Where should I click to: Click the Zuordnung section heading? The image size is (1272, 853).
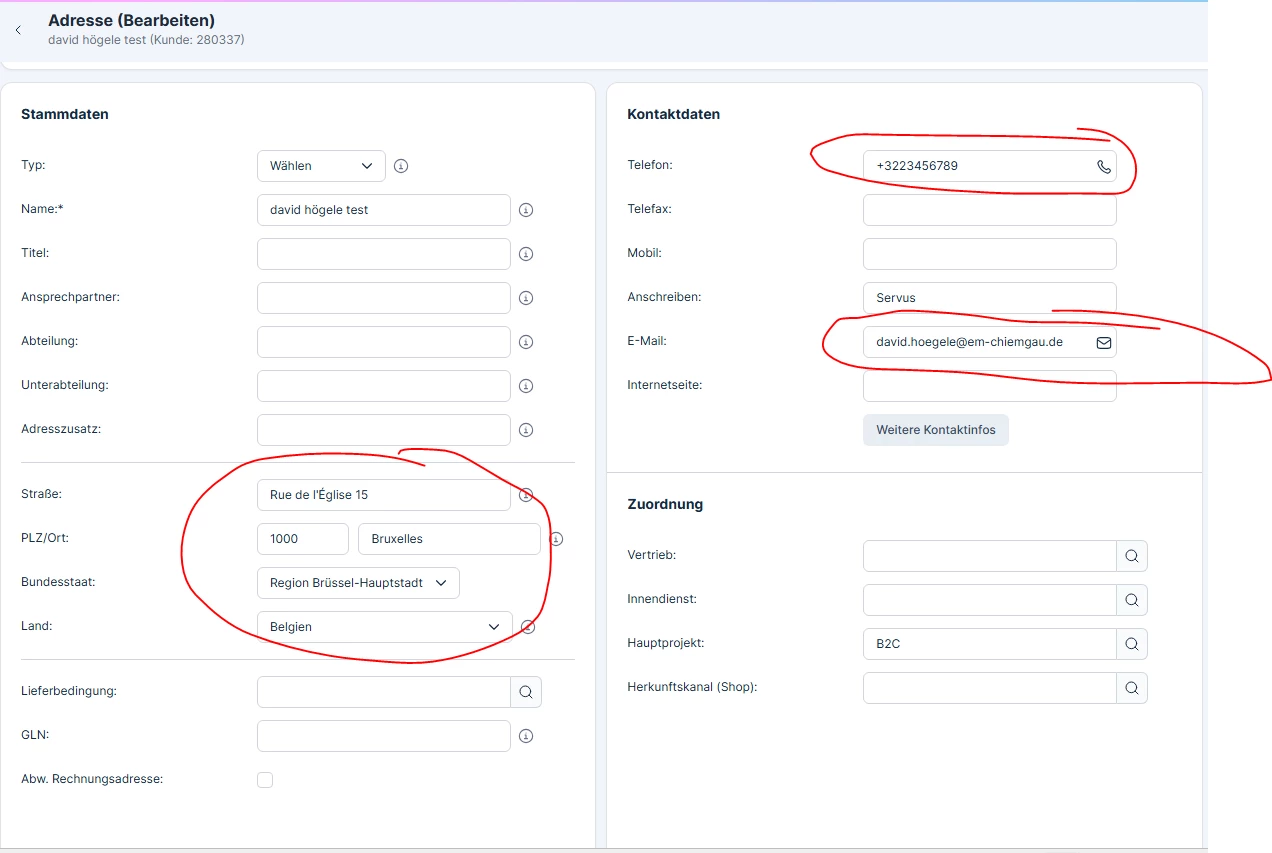[x=665, y=505]
